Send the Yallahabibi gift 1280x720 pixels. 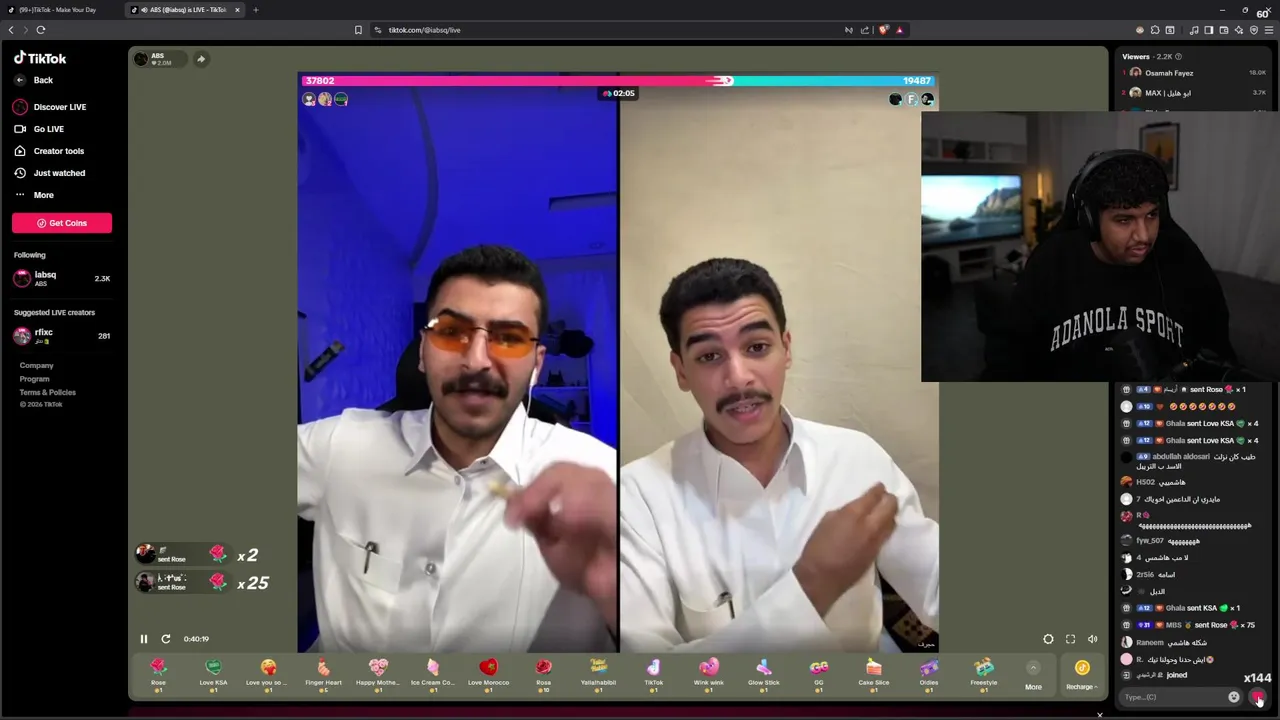[x=598, y=674]
